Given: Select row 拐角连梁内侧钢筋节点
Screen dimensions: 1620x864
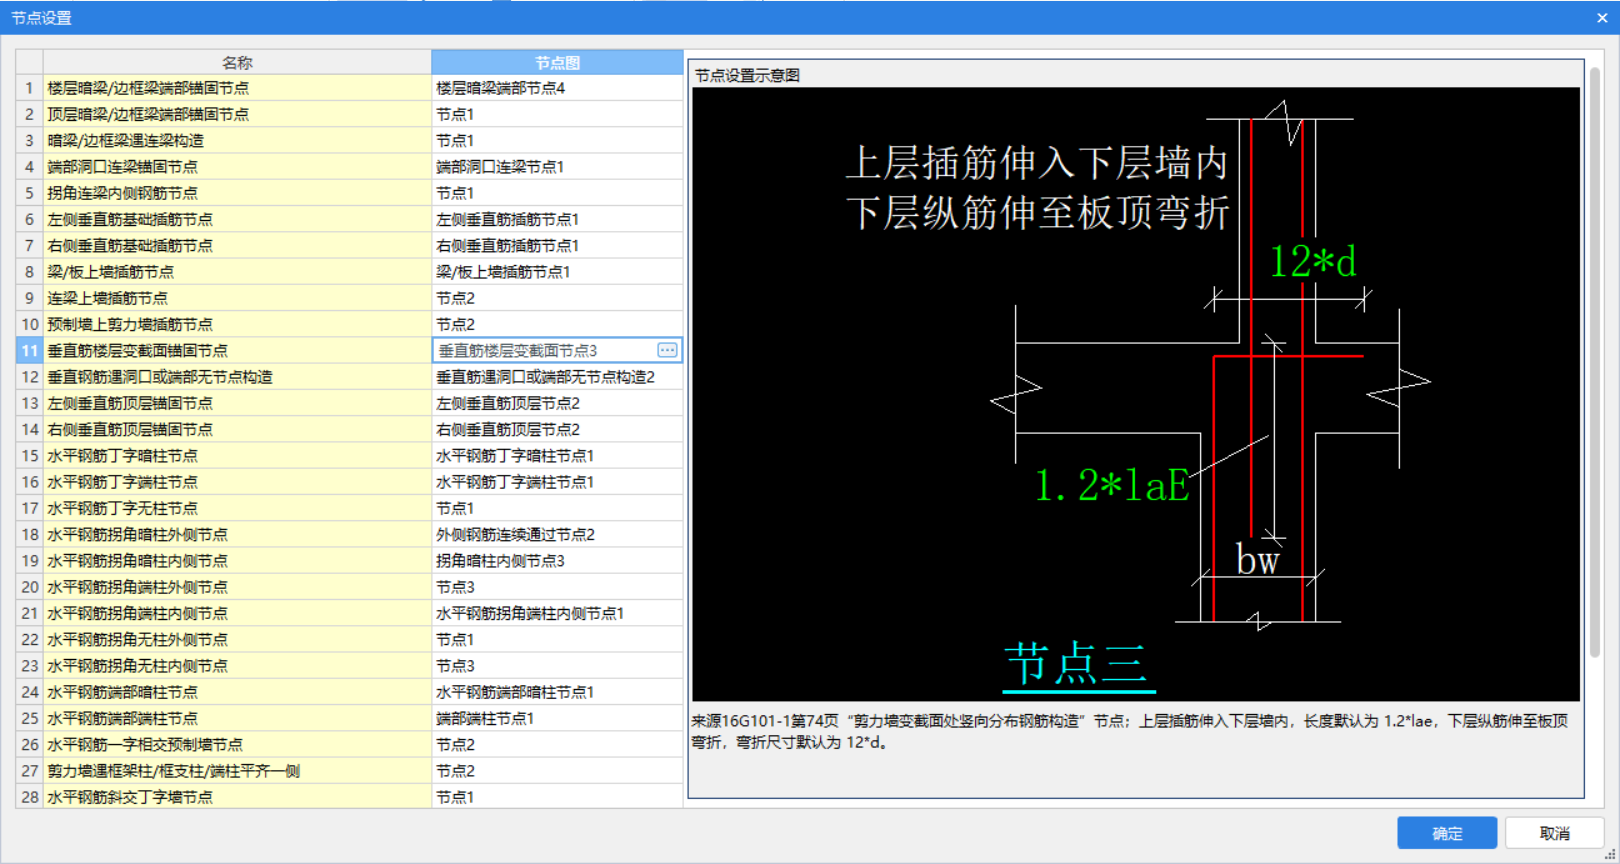Looking at the screenshot, I should [237, 193].
